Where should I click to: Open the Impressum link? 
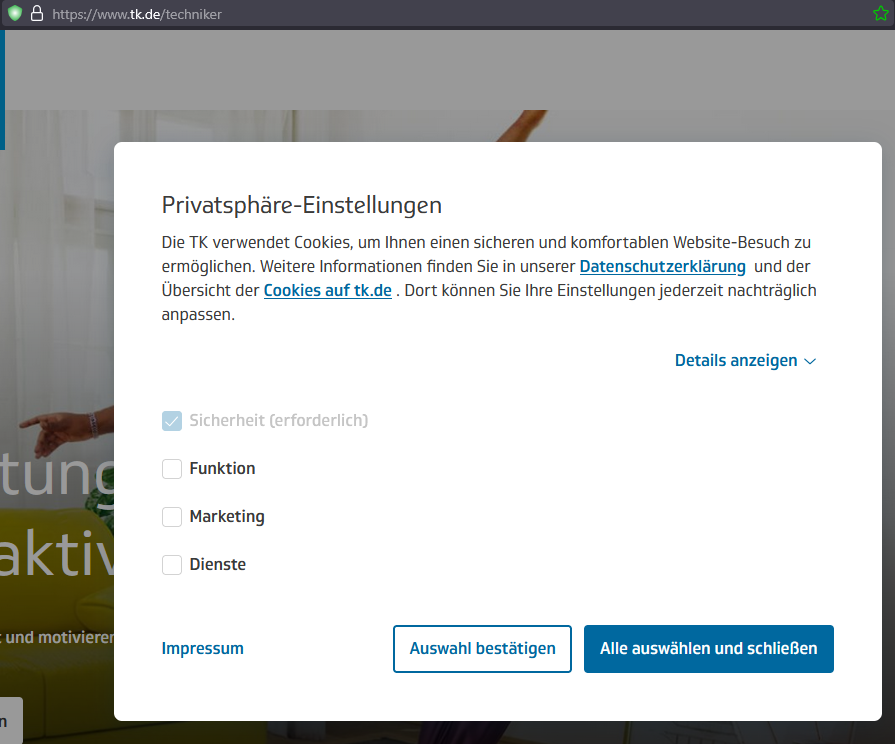pyautogui.click(x=203, y=649)
